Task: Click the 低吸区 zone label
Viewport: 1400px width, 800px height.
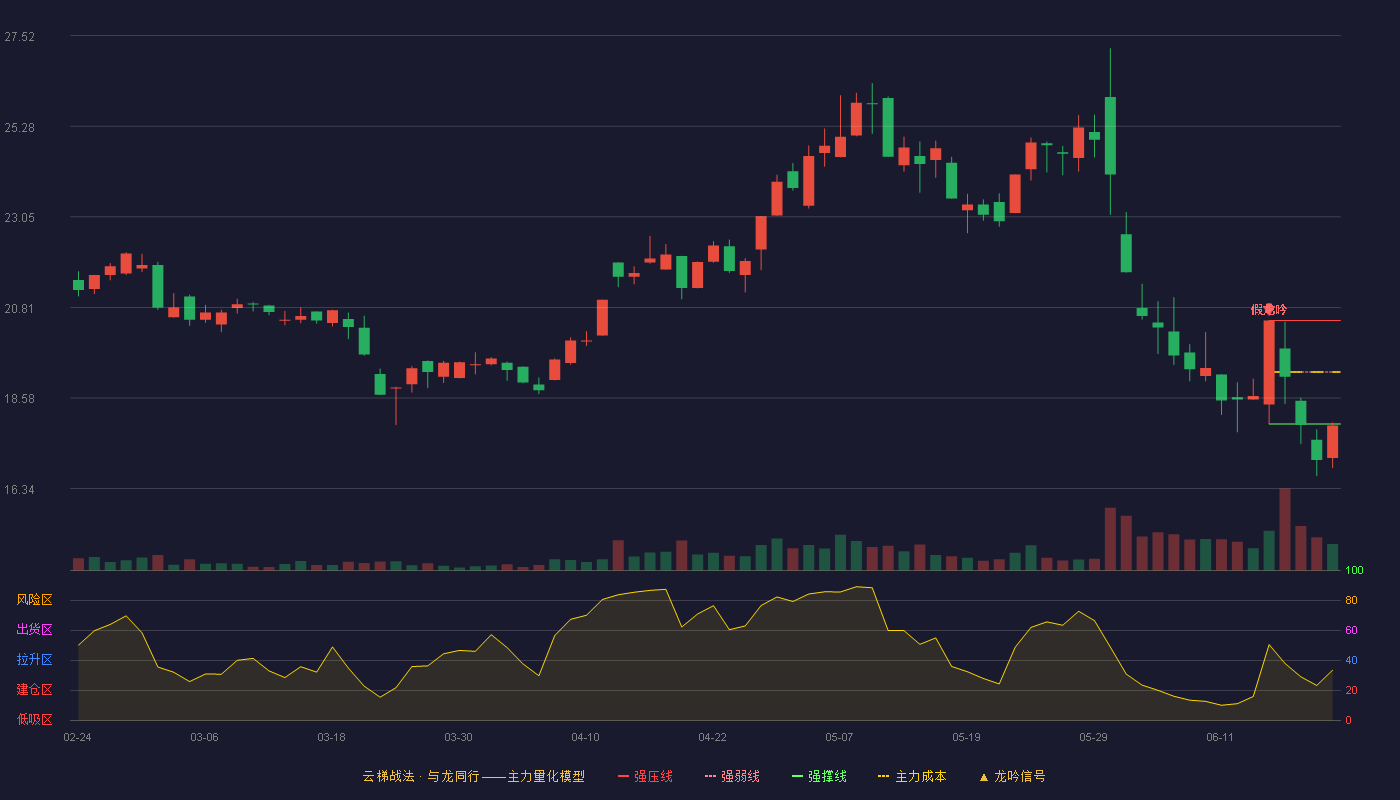Action: tap(34, 719)
